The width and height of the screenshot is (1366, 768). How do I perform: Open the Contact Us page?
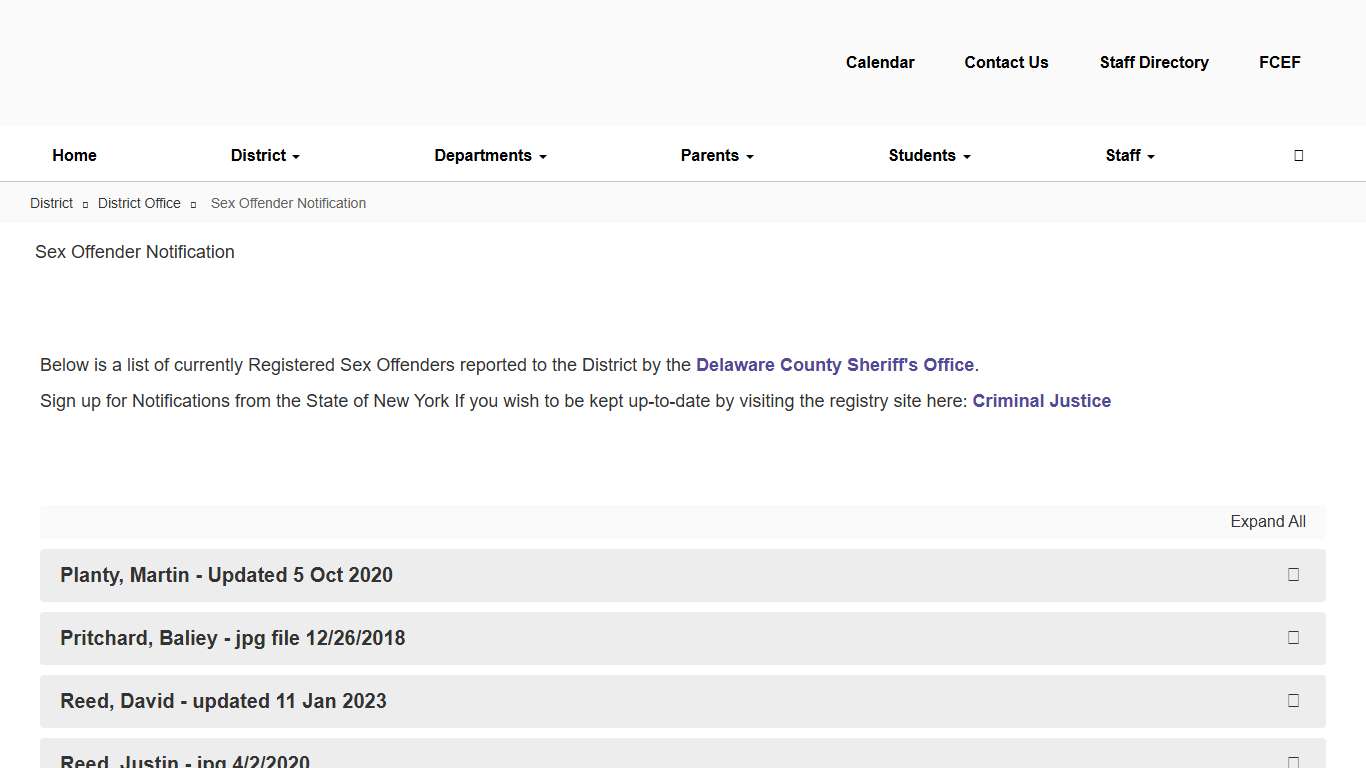tap(1006, 62)
